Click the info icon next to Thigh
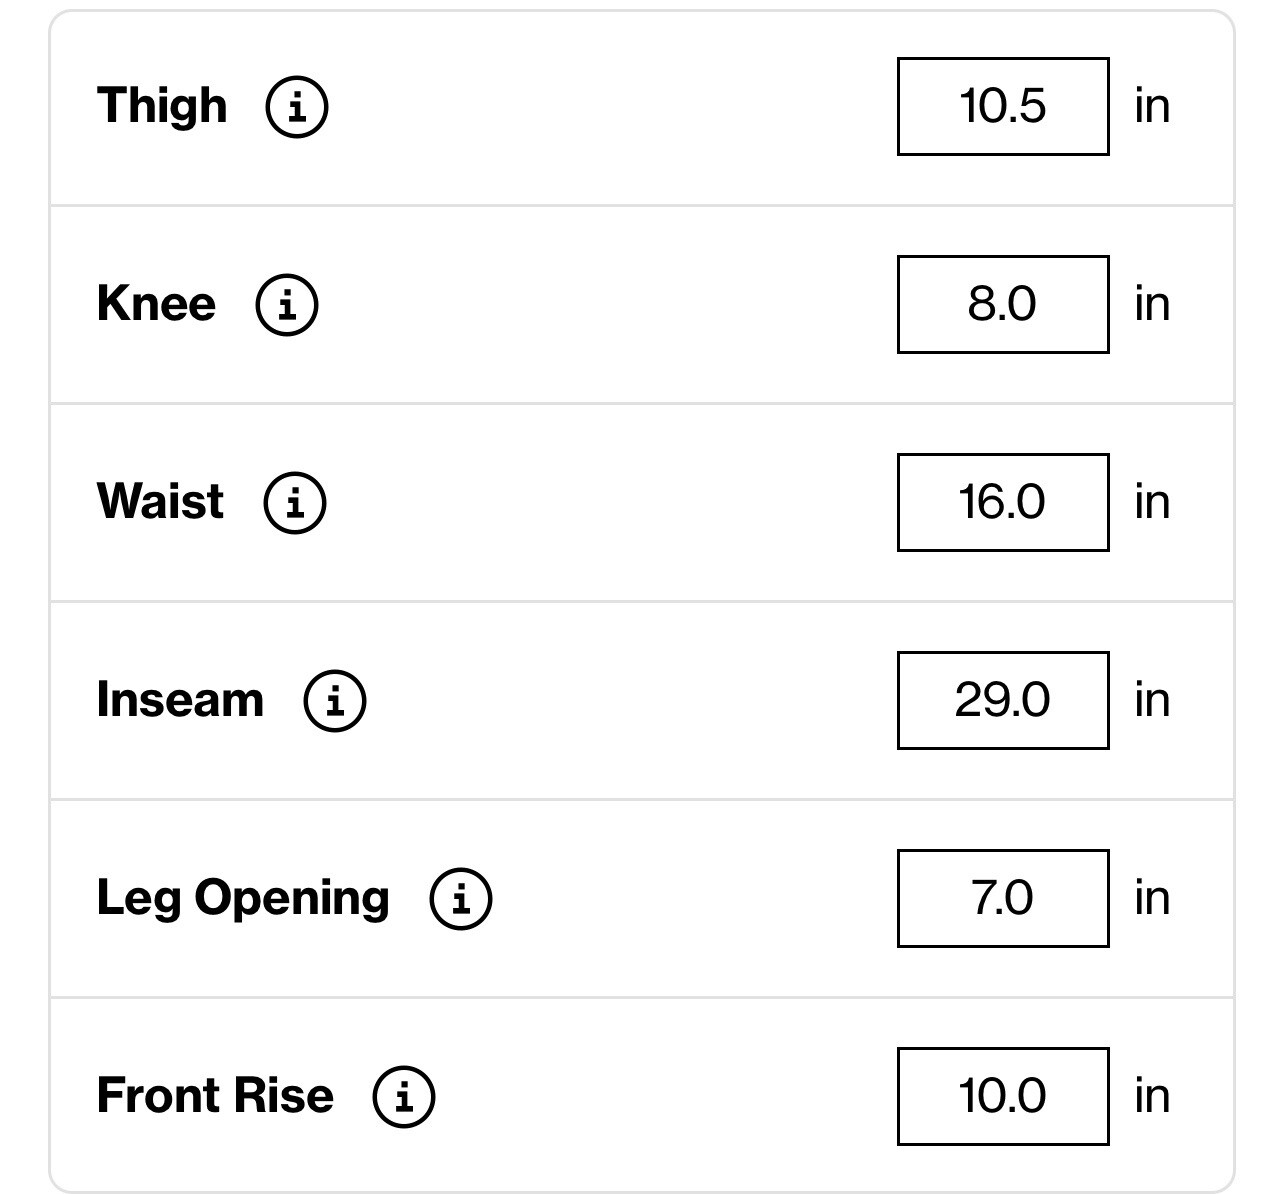Viewport: 1284px width, 1194px height. (x=296, y=106)
